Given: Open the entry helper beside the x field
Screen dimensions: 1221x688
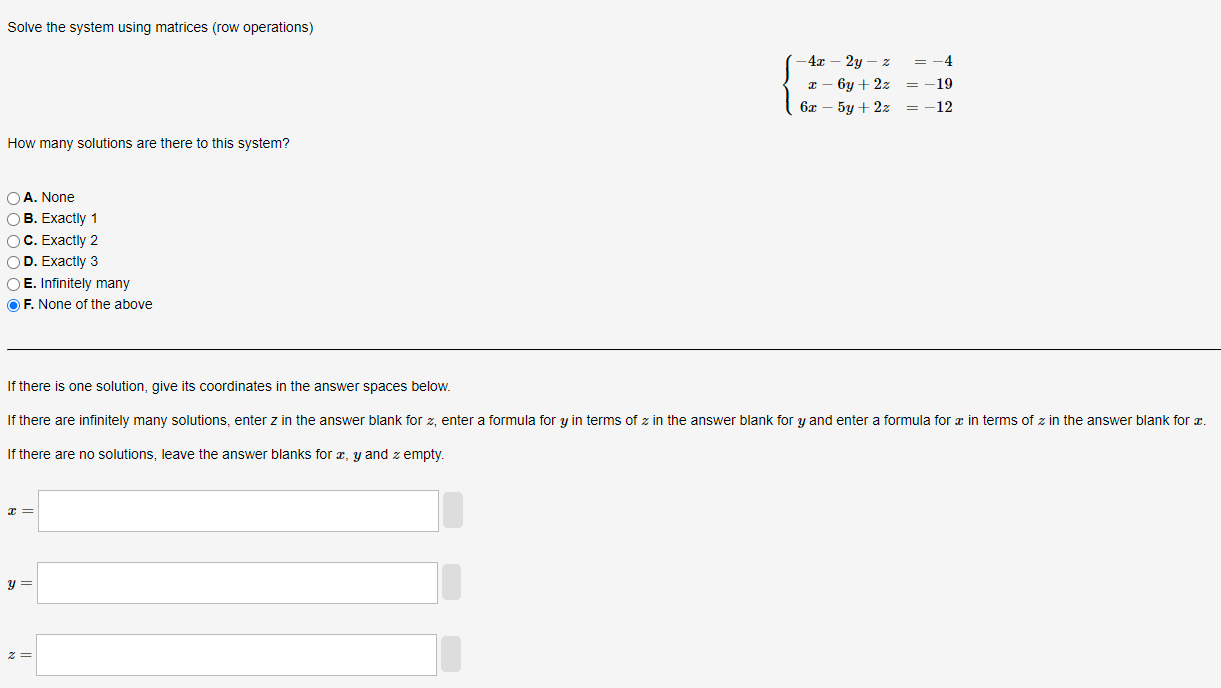Looking at the screenshot, I should 451,510.
